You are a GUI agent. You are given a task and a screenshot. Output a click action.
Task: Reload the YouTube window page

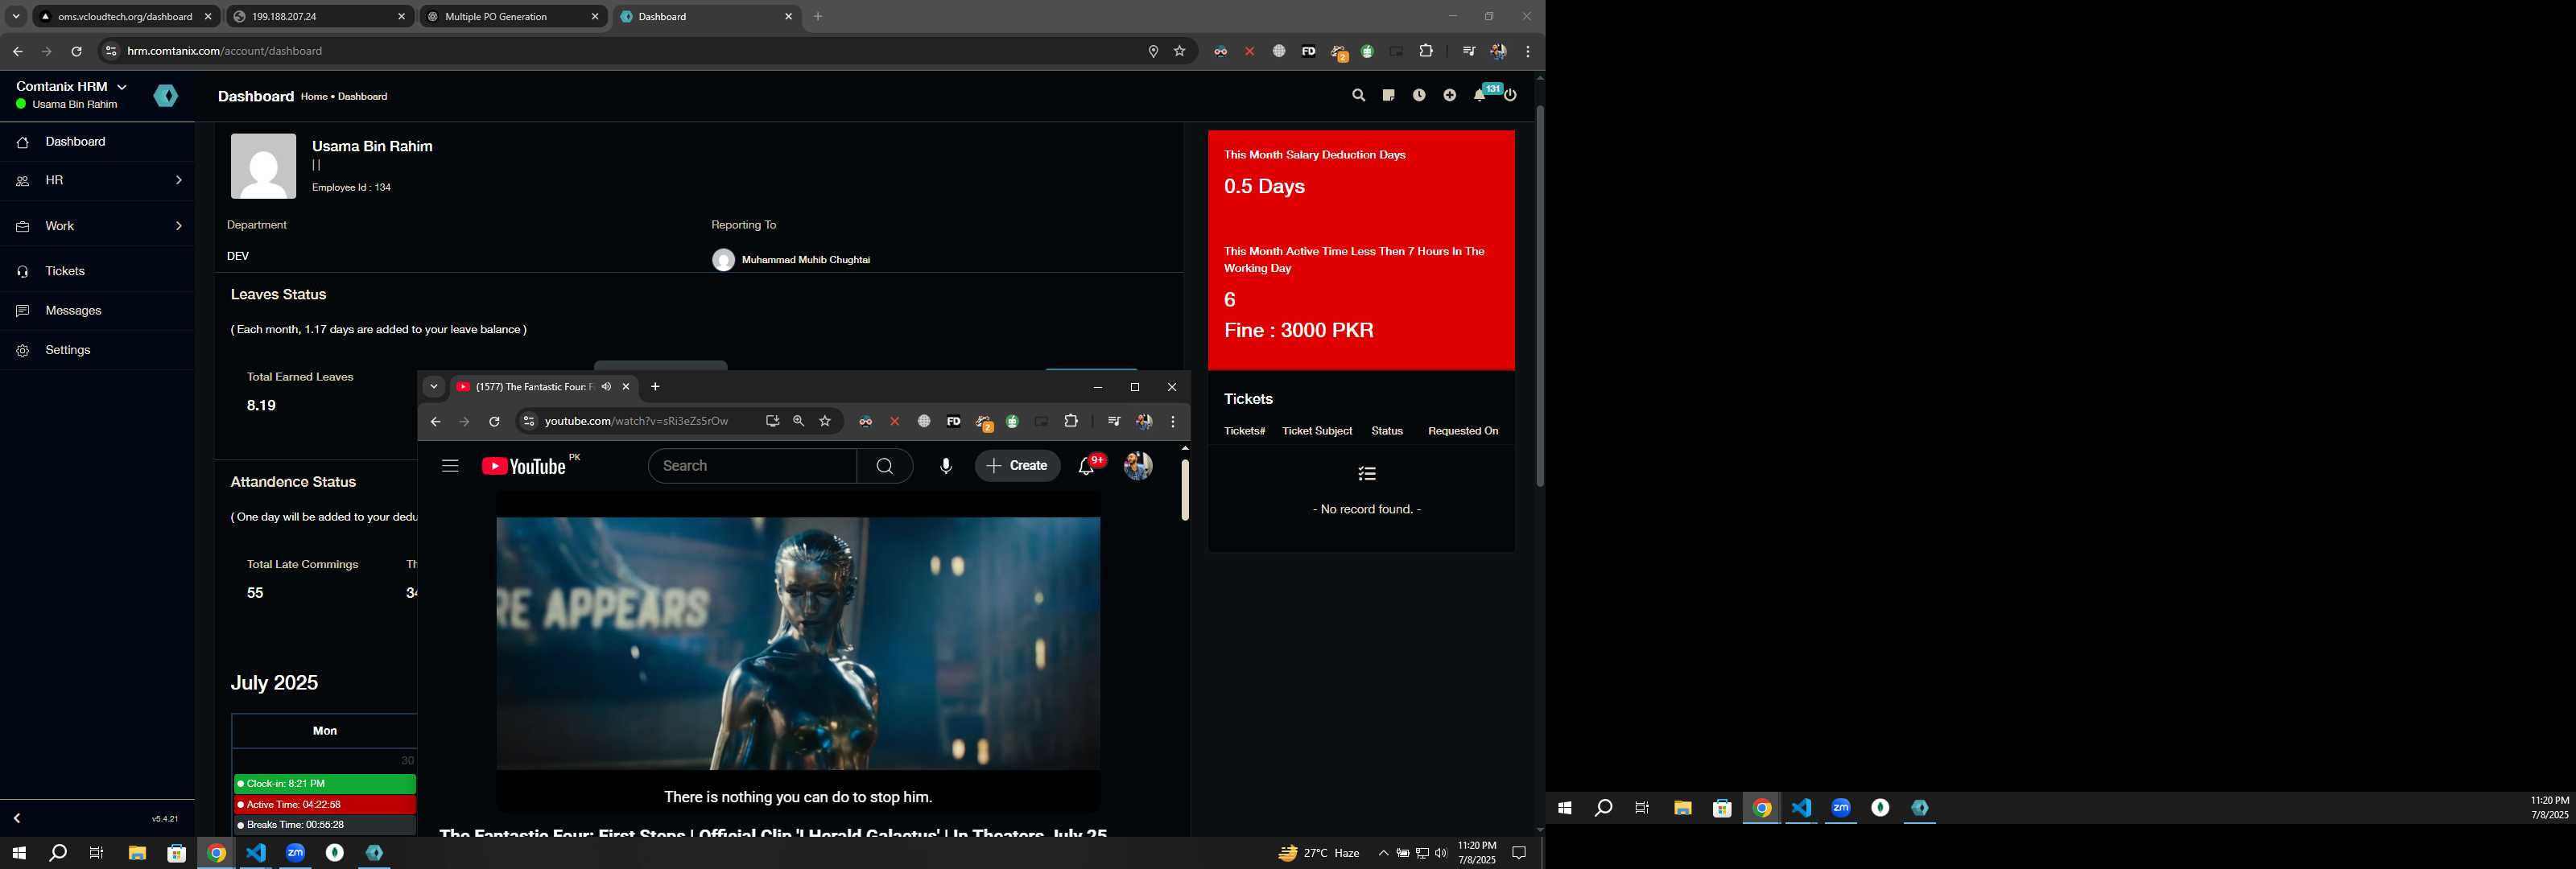(x=494, y=422)
